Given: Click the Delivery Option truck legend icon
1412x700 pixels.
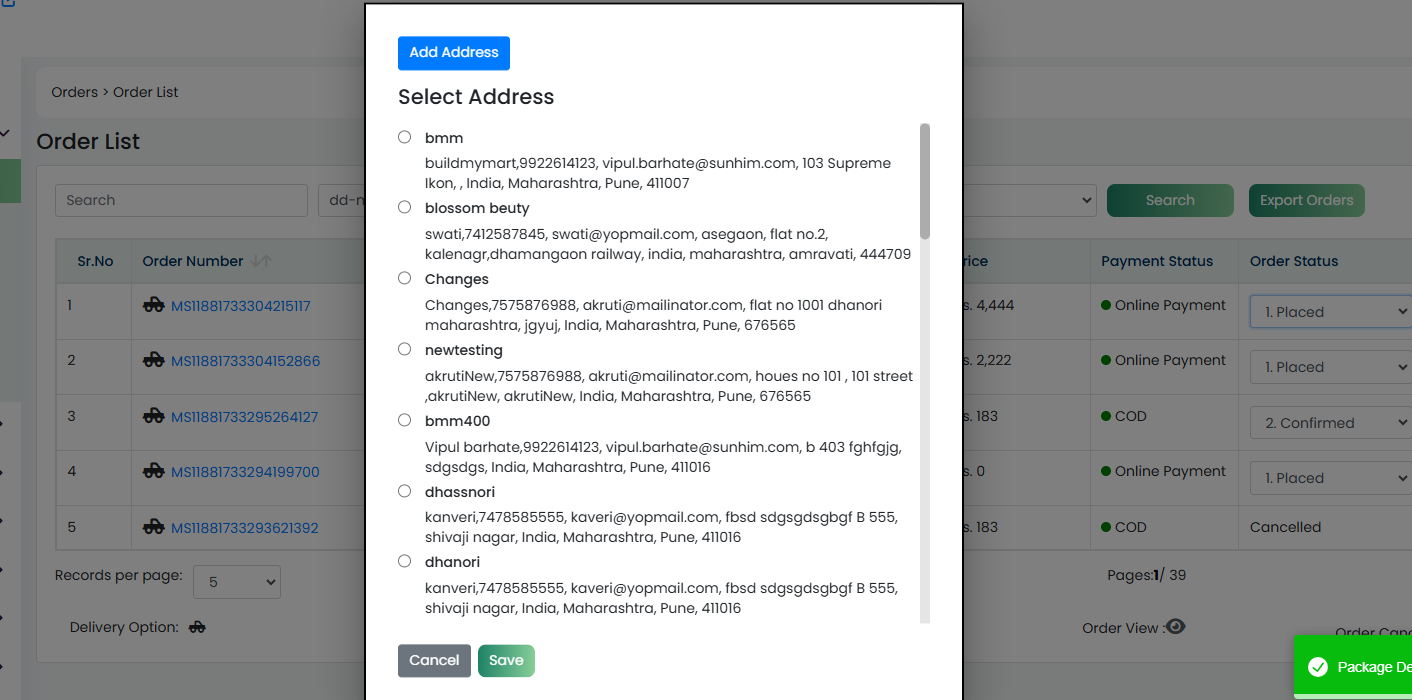Looking at the screenshot, I should (x=198, y=627).
